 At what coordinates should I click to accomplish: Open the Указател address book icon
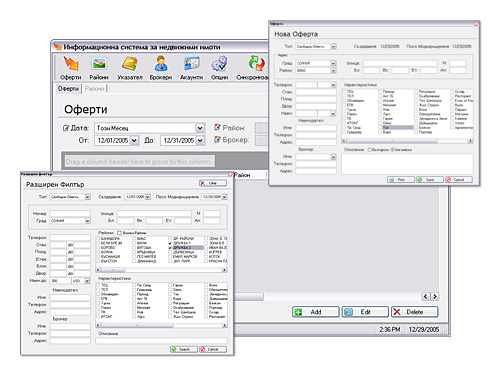point(130,63)
